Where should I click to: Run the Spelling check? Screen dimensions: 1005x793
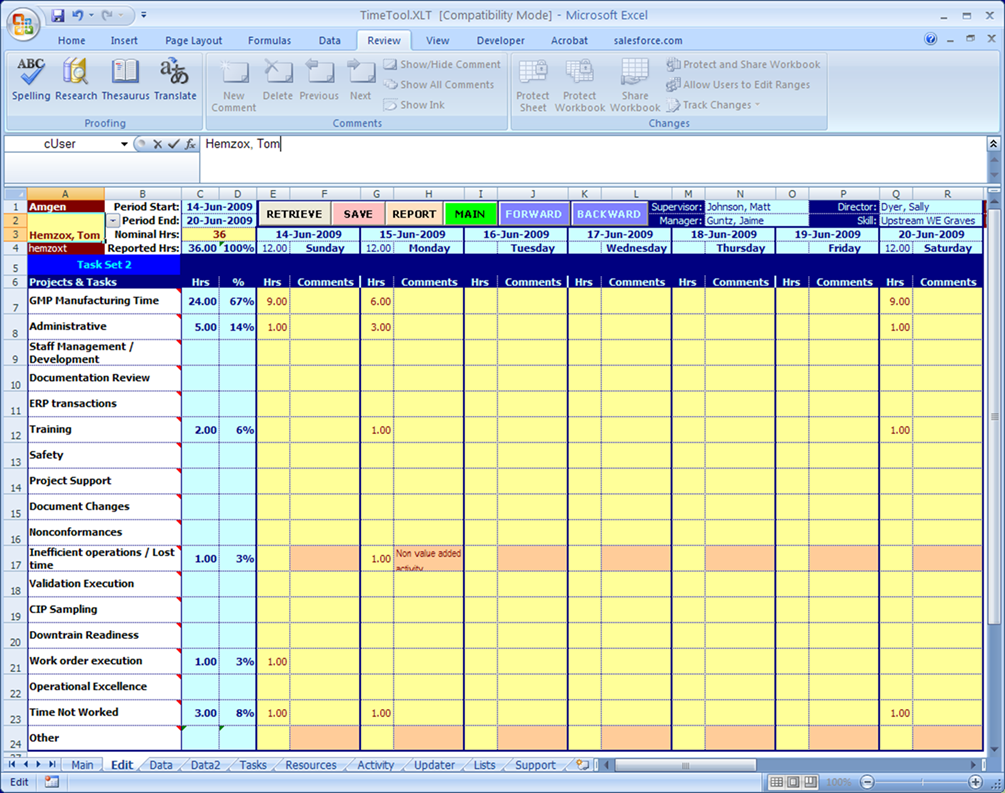click(x=31, y=79)
